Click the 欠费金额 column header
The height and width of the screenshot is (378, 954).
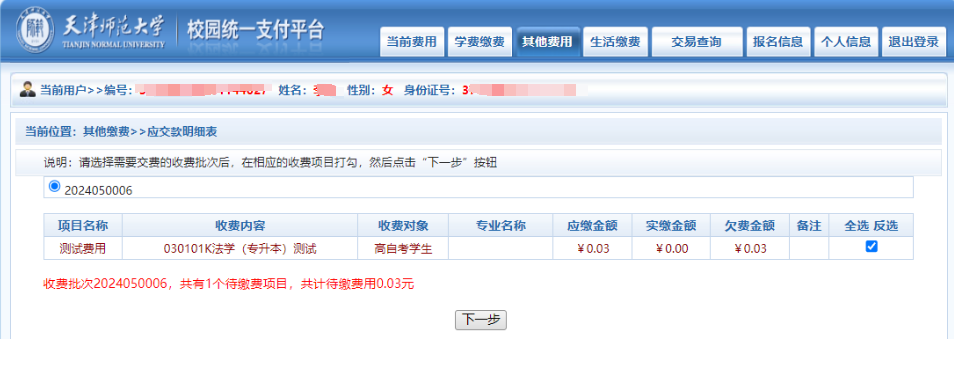point(750,226)
